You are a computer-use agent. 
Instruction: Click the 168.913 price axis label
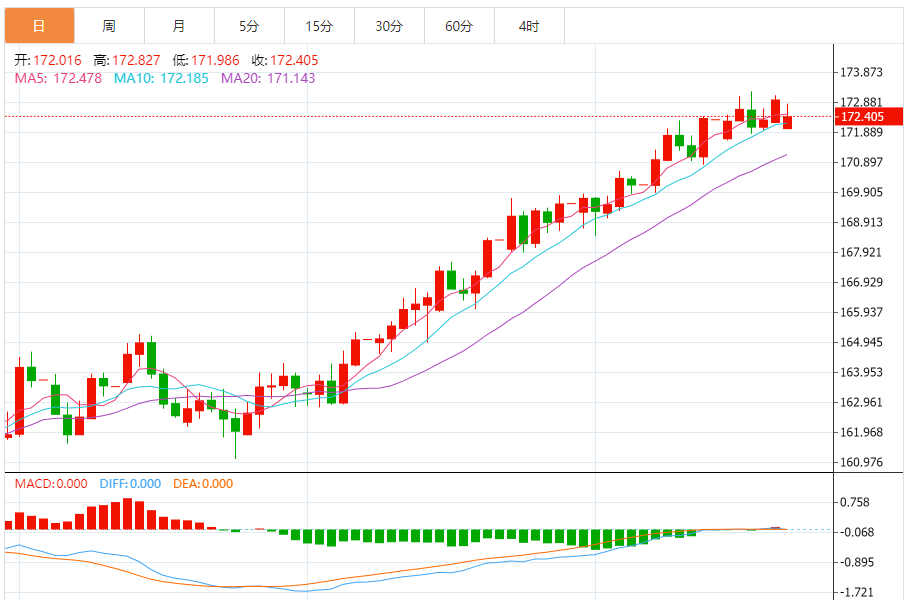pos(861,223)
